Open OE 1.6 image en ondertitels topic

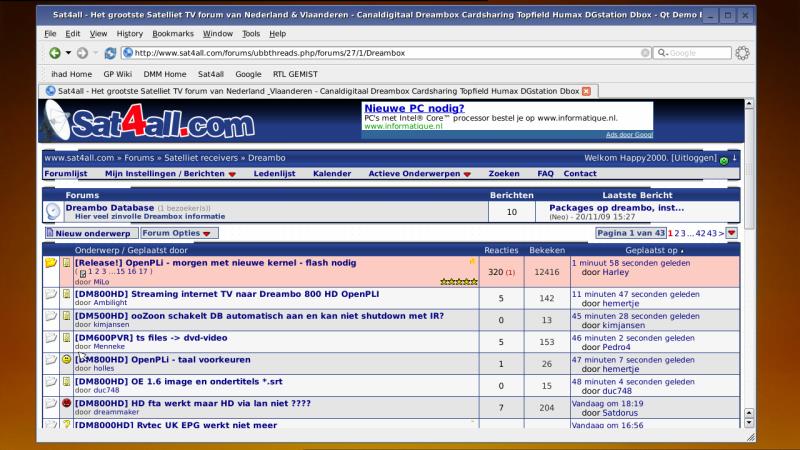[x=179, y=381]
